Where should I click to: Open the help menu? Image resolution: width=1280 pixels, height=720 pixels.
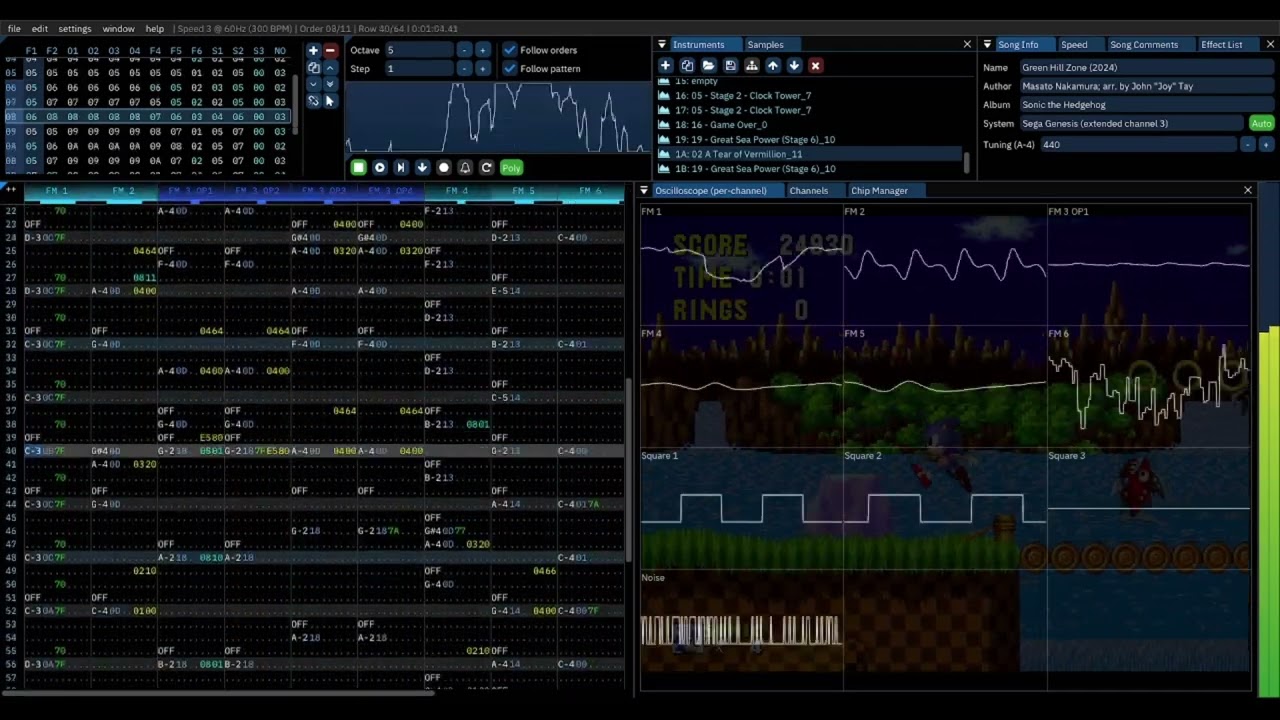point(155,29)
